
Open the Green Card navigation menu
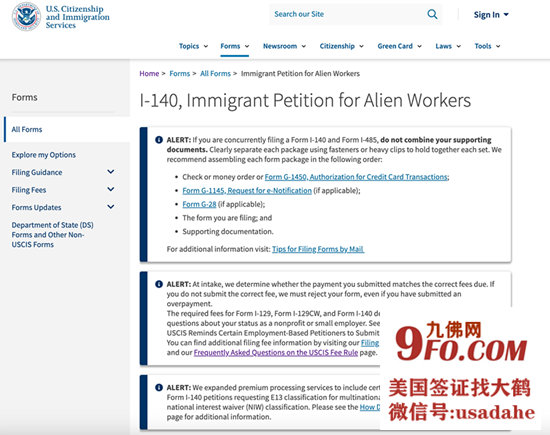tap(400, 46)
